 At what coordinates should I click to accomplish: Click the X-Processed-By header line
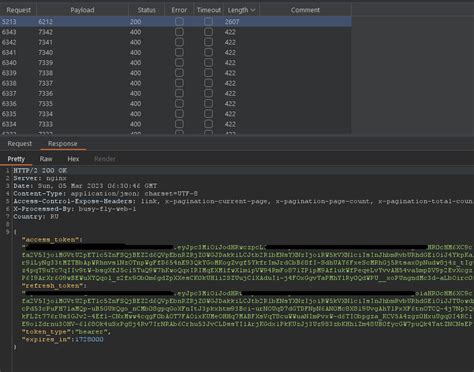pyautogui.click(x=75, y=209)
